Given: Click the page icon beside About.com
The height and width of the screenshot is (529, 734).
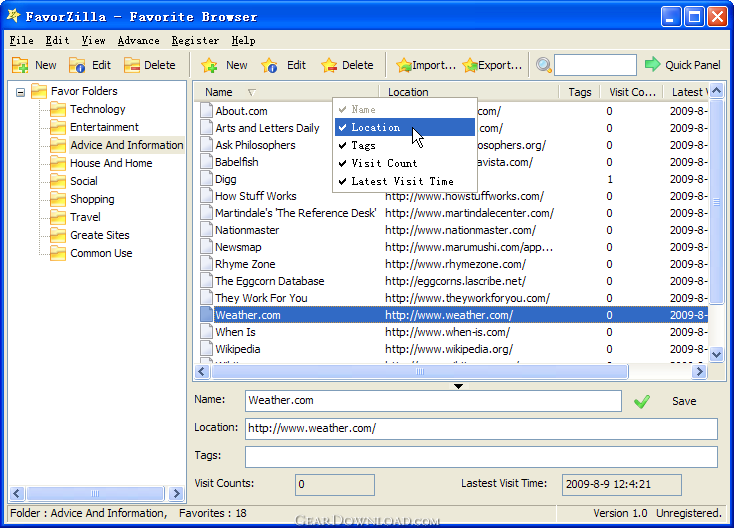Looking at the screenshot, I should (206, 111).
